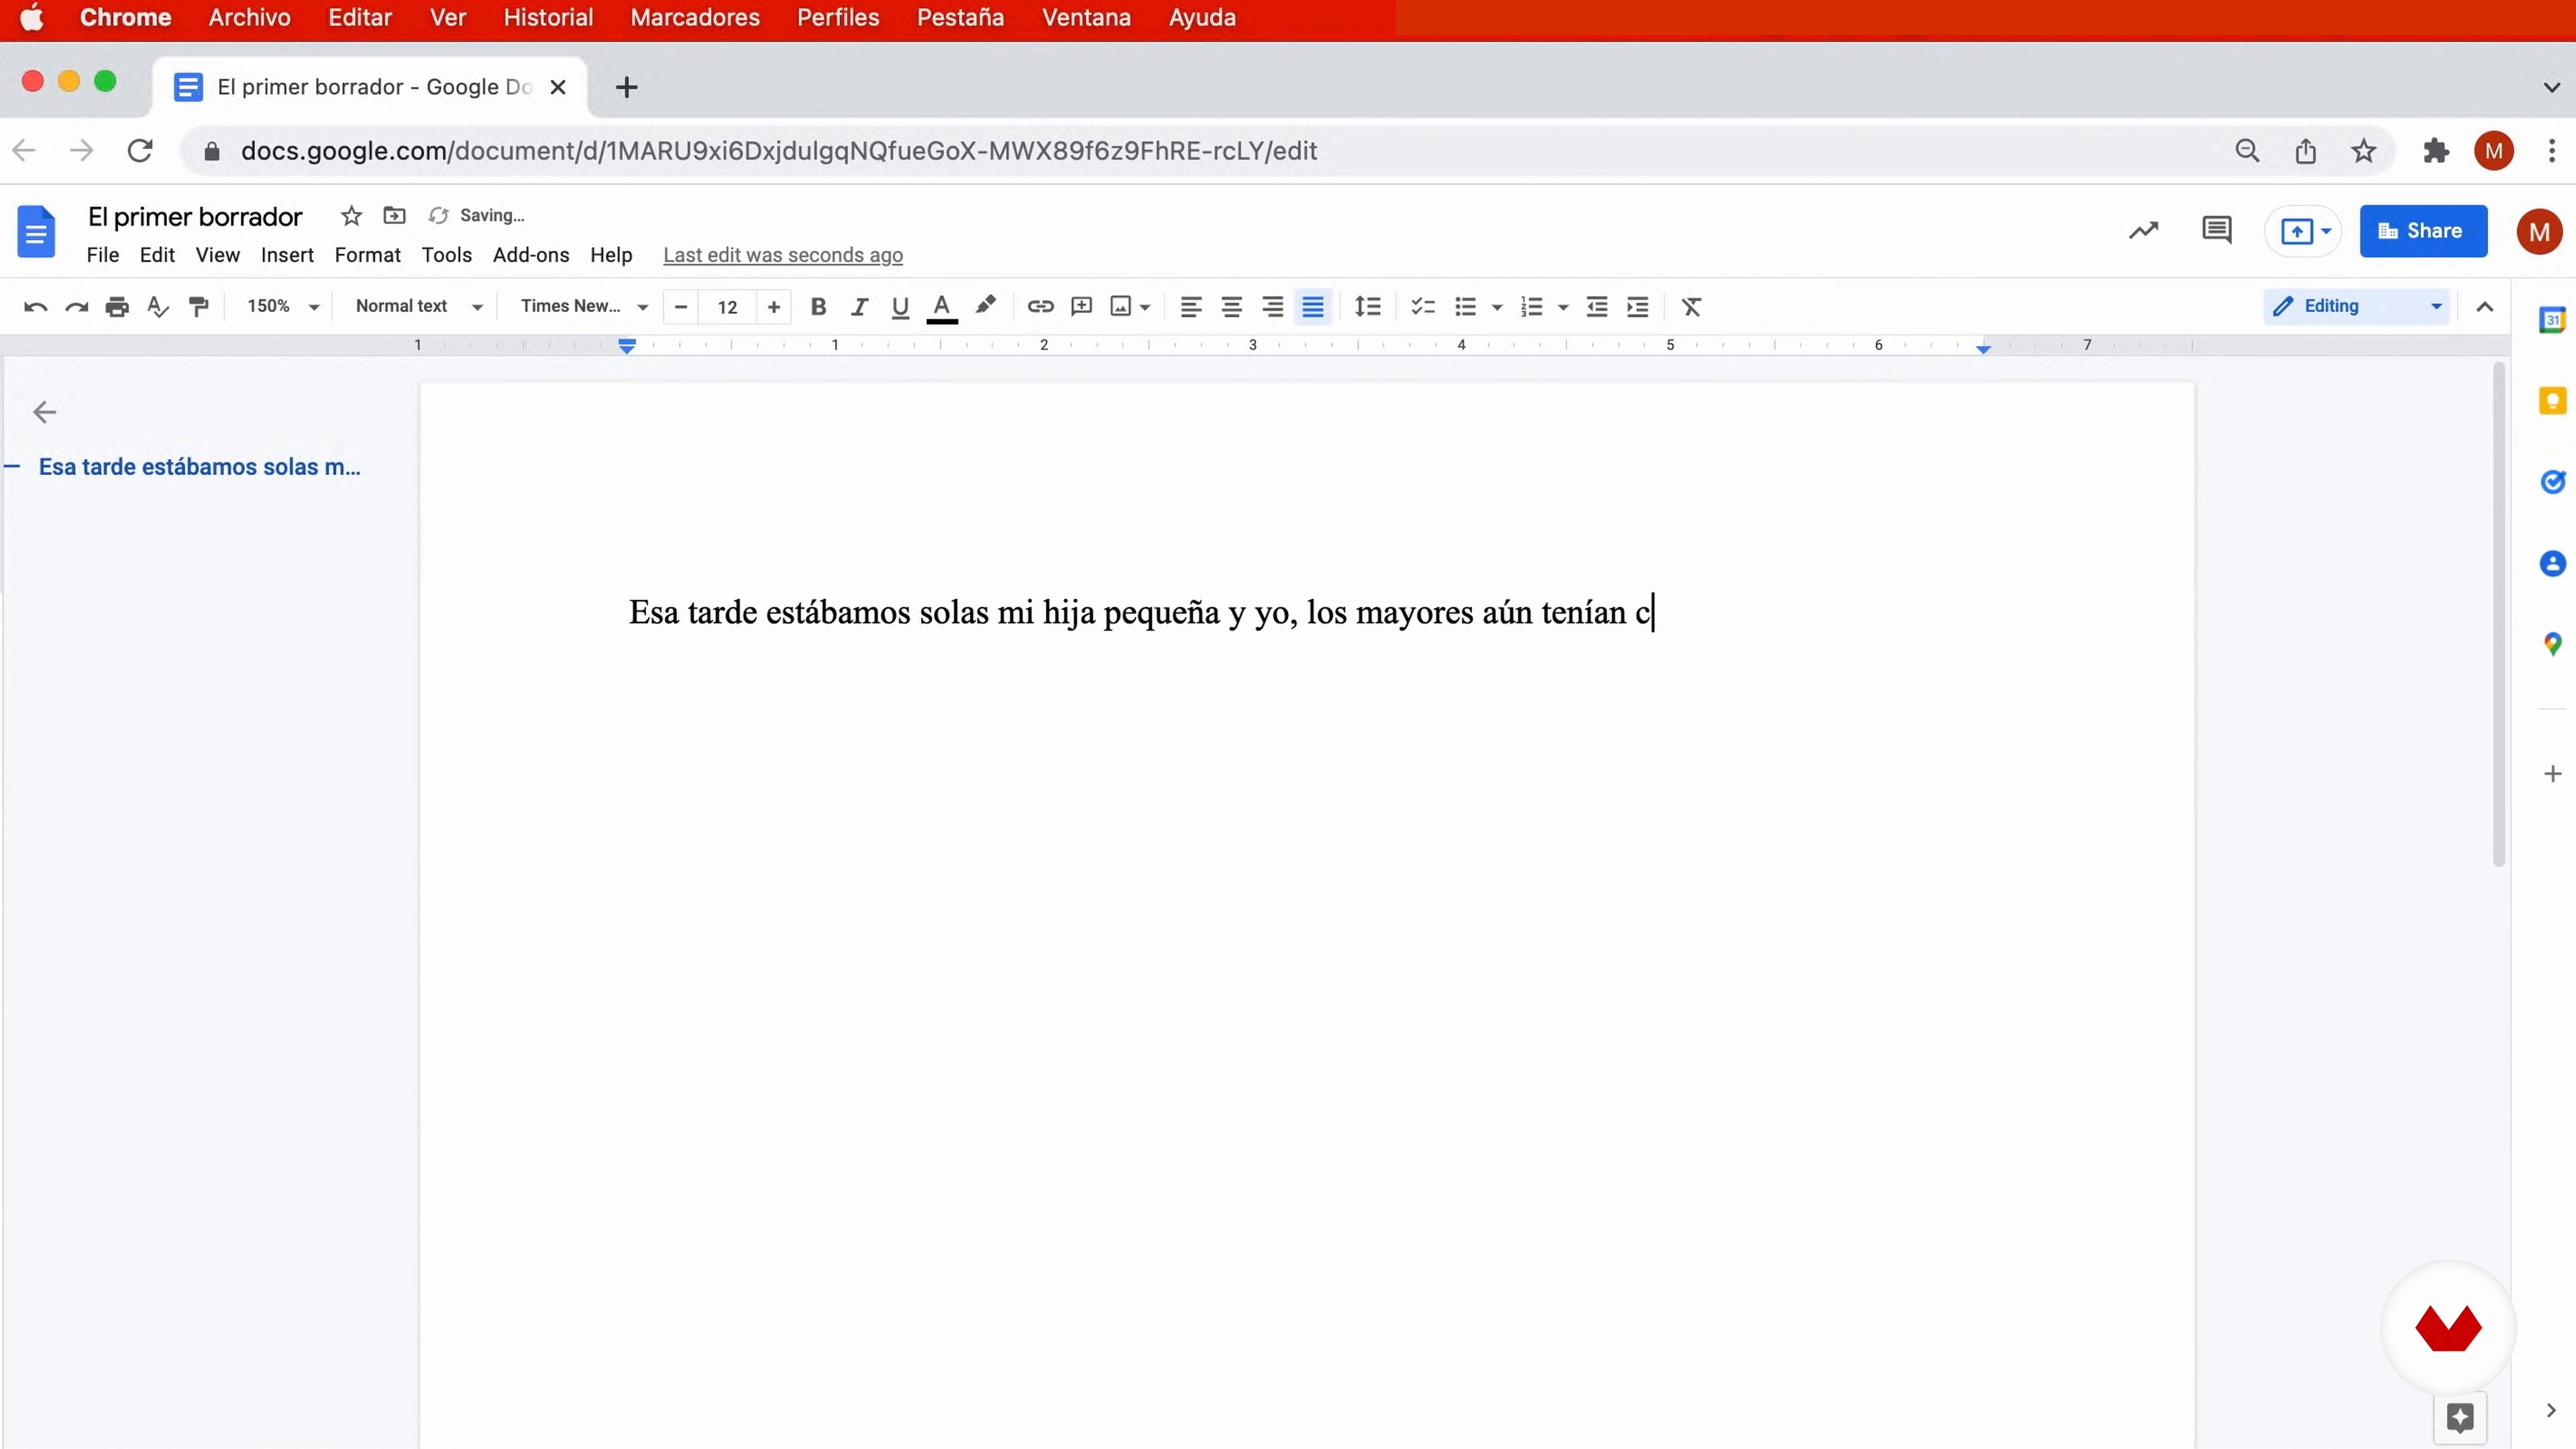Add a comment using toolbar icon
Viewport: 2576px width, 1449px height.
click(1081, 307)
